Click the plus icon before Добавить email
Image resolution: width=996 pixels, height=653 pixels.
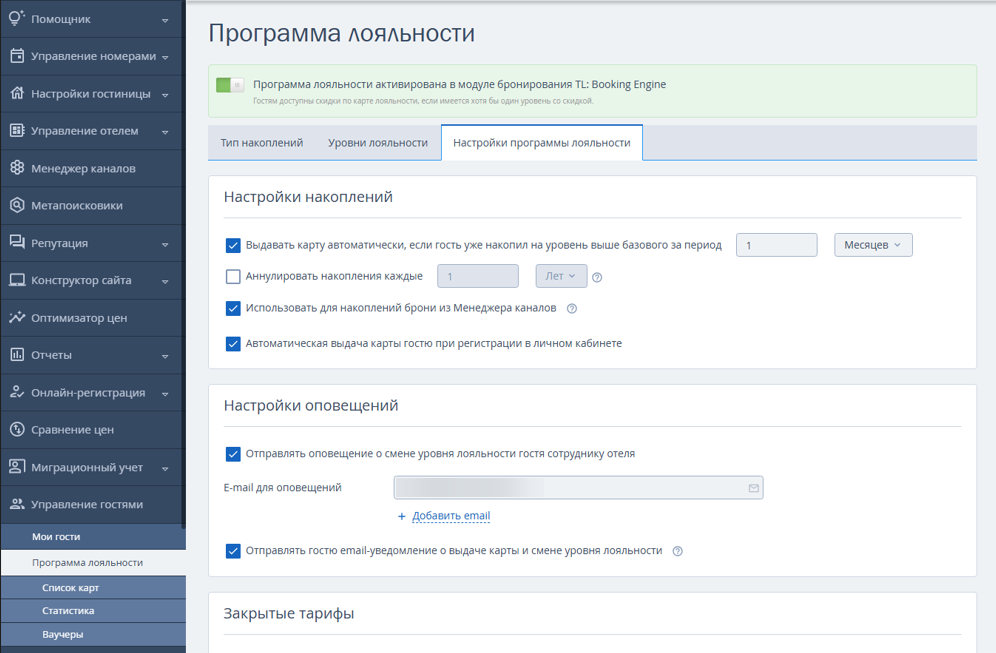pyautogui.click(x=401, y=516)
